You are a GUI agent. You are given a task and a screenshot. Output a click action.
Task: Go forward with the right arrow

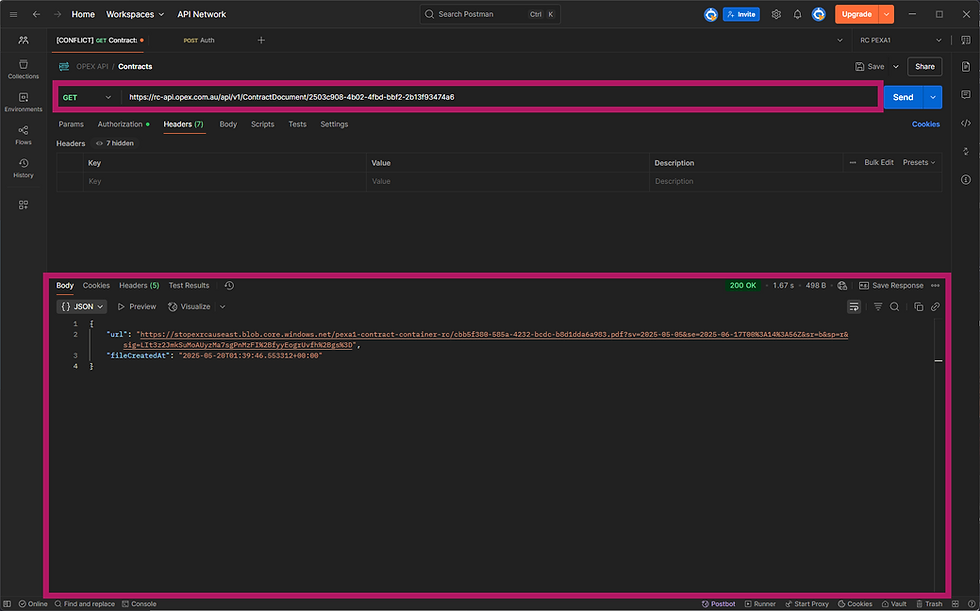point(58,14)
